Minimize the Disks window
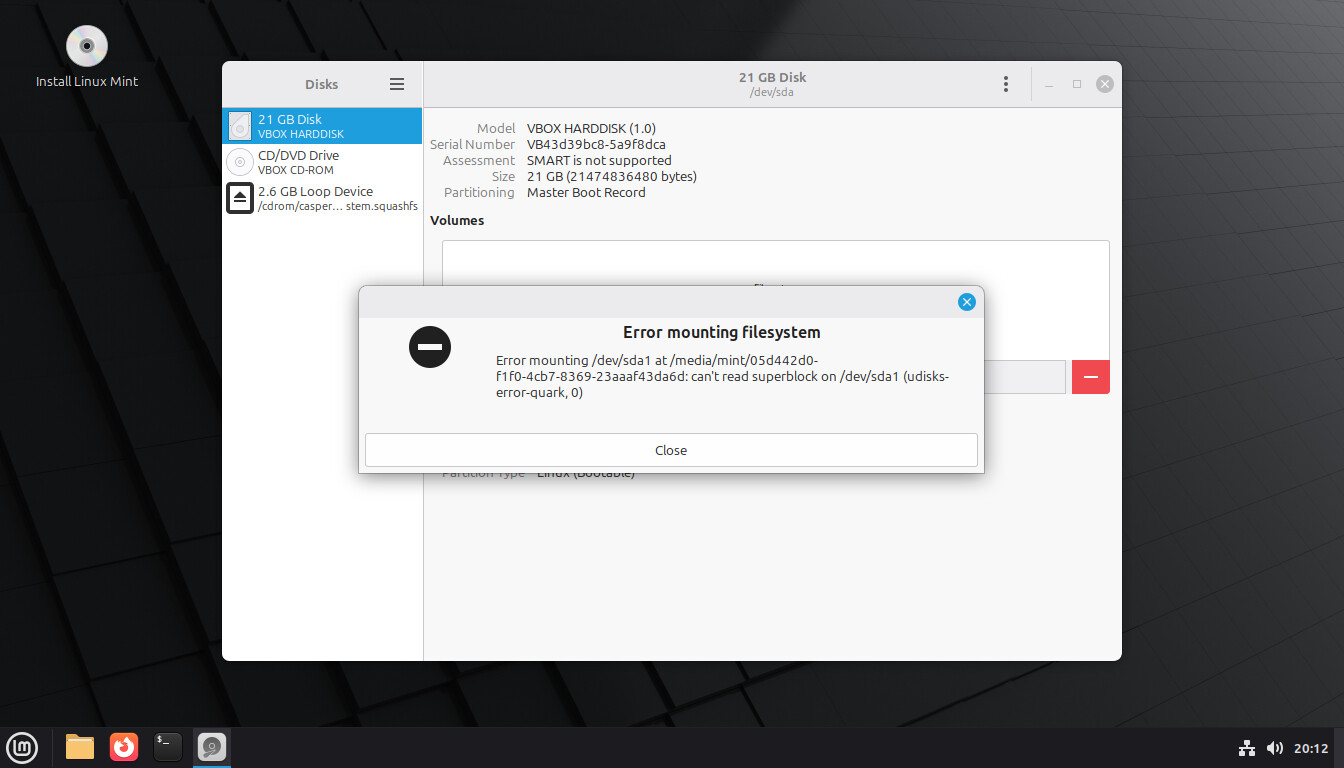 [x=1049, y=85]
